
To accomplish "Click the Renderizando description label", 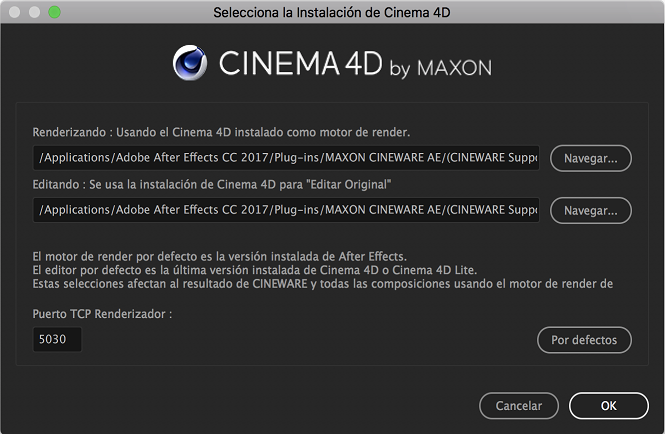I will tap(221, 132).
